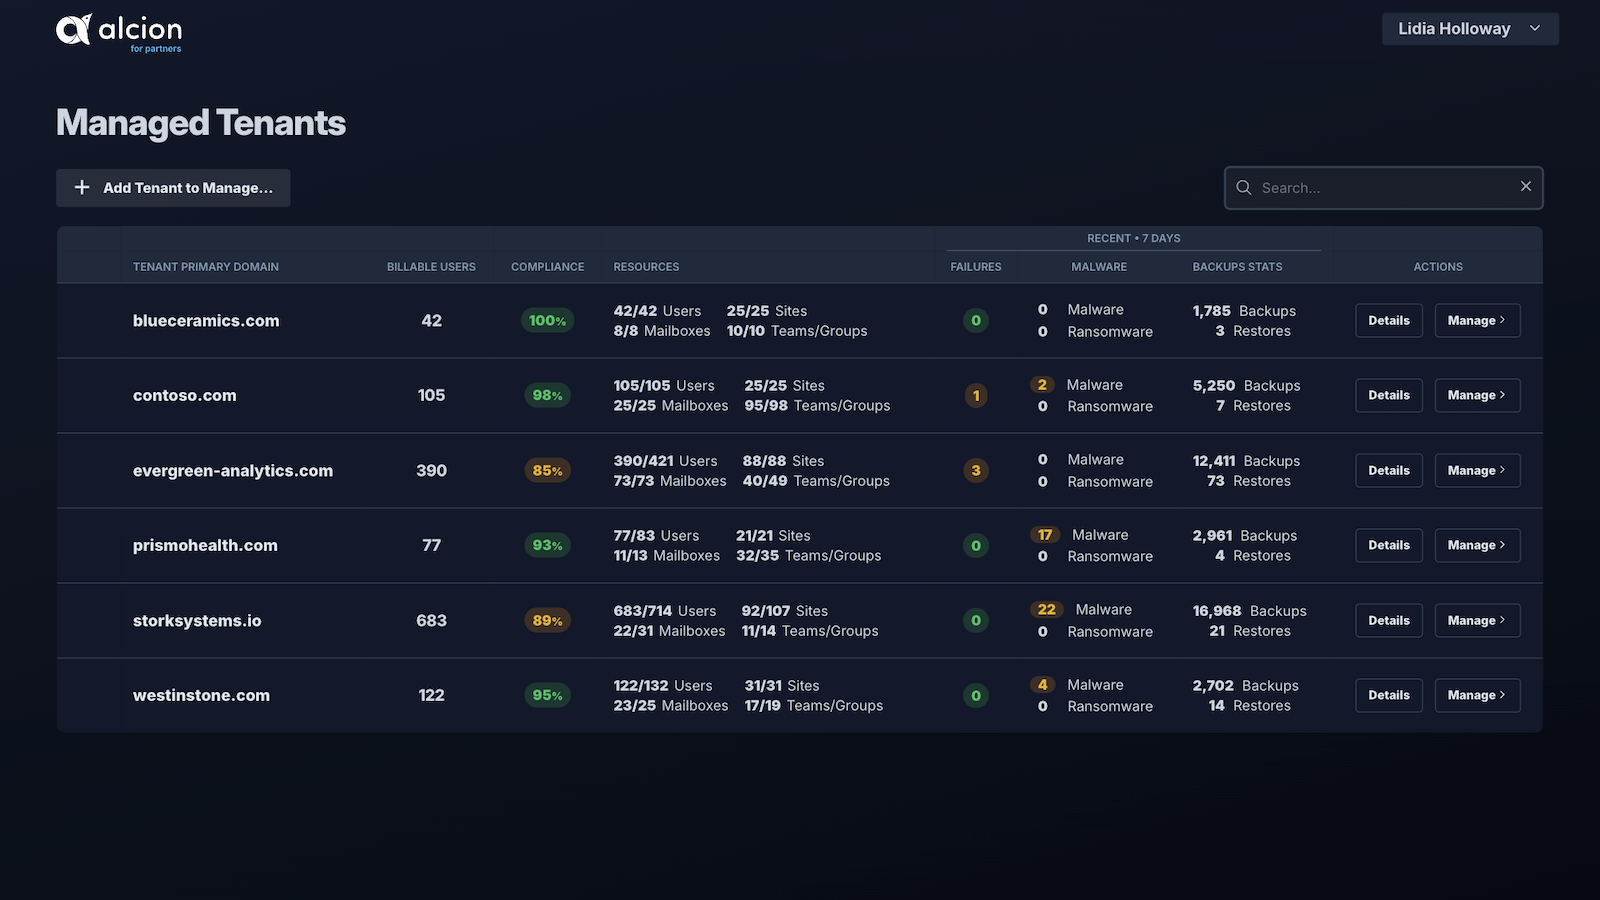Click storksystems.io malware count badge 22
The width and height of the screenshot is (1600, 900).
[1047, 609]
